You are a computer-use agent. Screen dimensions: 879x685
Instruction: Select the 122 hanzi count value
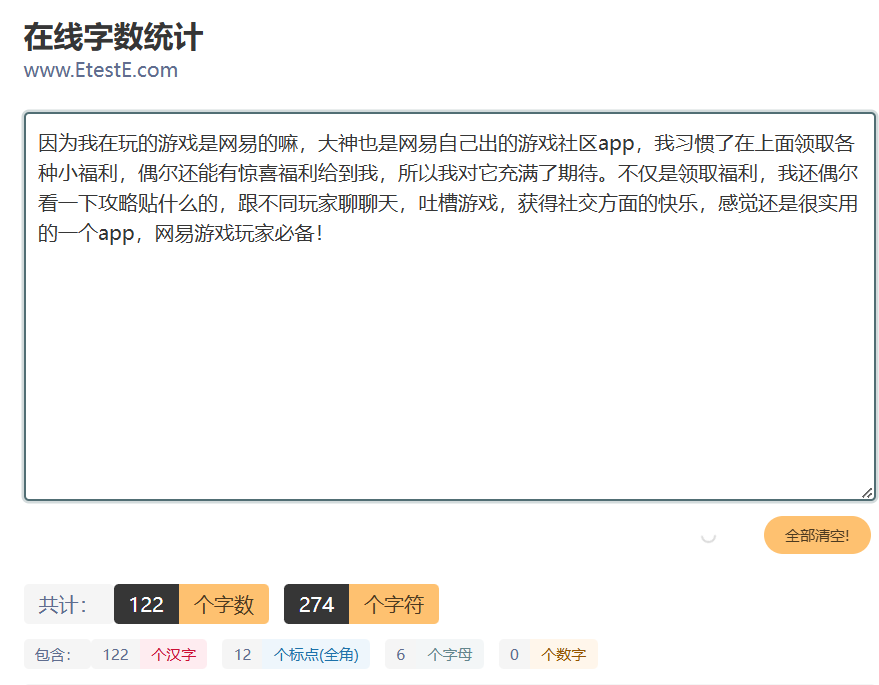click(115, 654)
